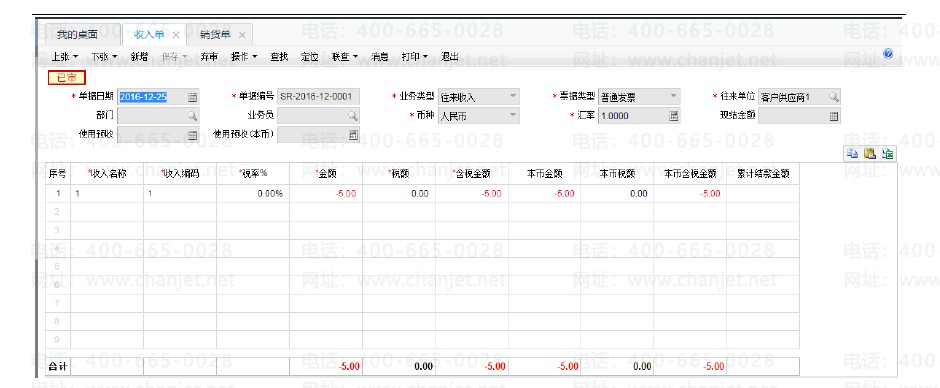Open the 联查 dropdown menu

[345, 57]
